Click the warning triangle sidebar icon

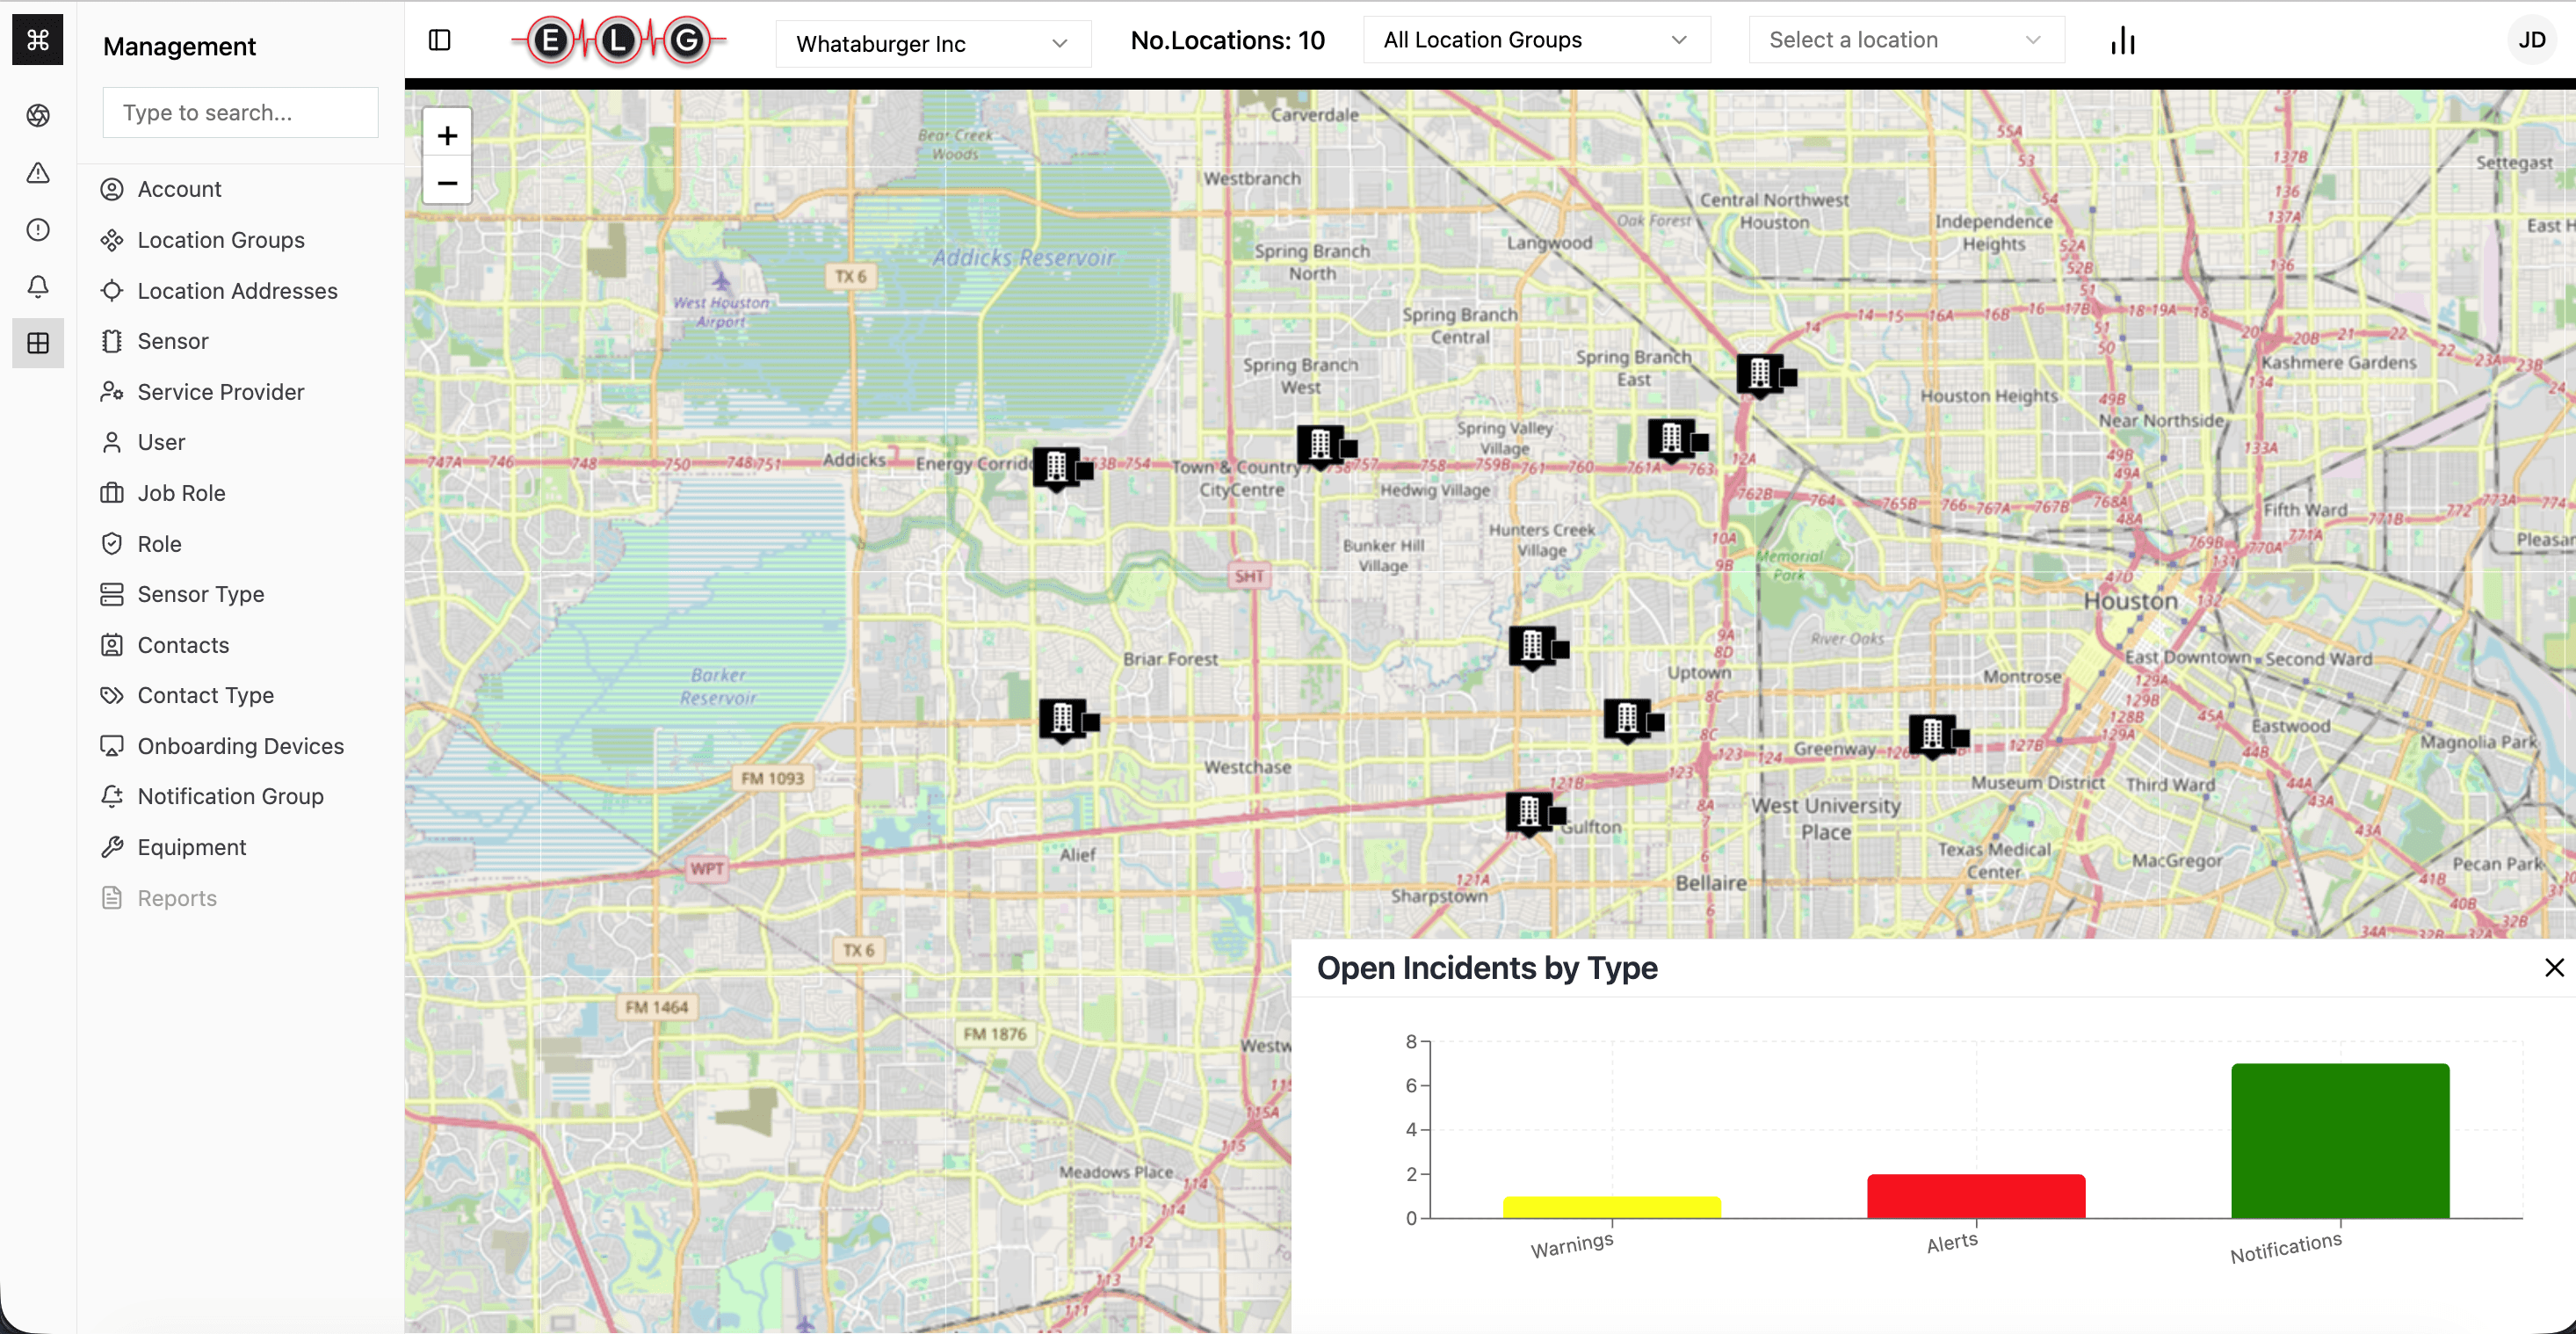(x=38, y=173)
